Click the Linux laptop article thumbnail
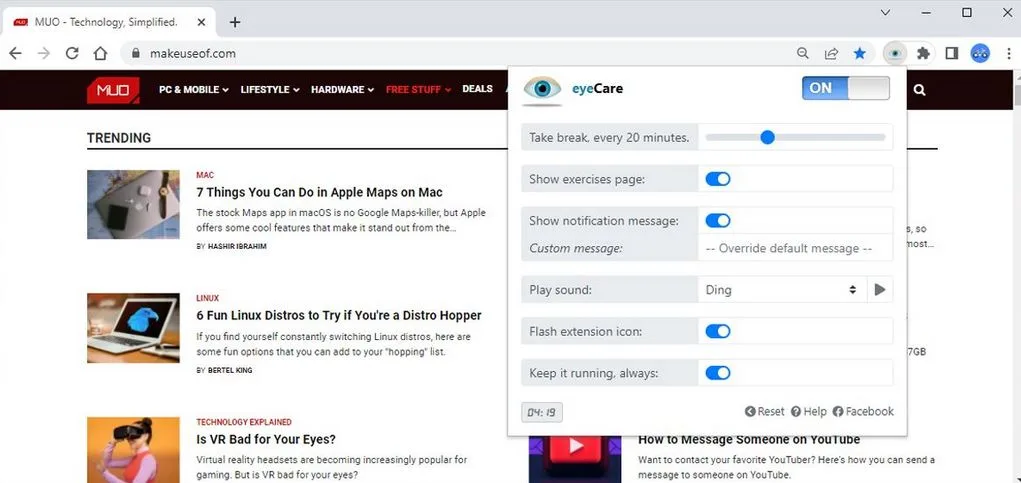The height and width of the screenshot is (483, 1021). (133, 327)
